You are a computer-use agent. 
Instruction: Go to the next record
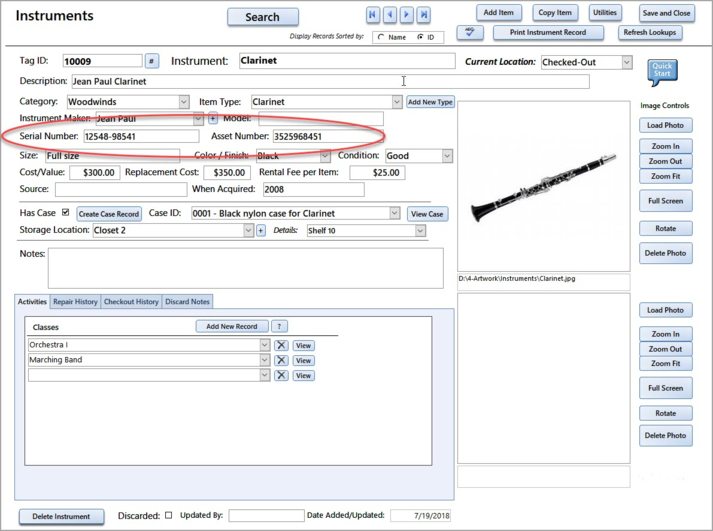pos(407,15)
